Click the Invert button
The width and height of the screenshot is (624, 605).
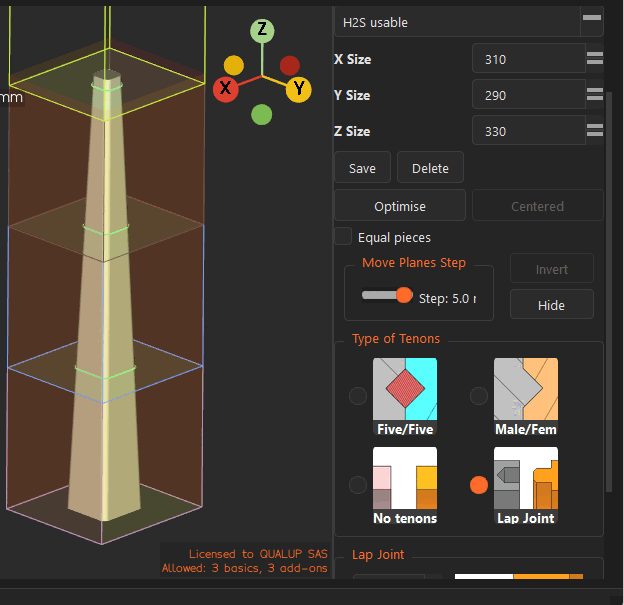(x=552, y=269)
